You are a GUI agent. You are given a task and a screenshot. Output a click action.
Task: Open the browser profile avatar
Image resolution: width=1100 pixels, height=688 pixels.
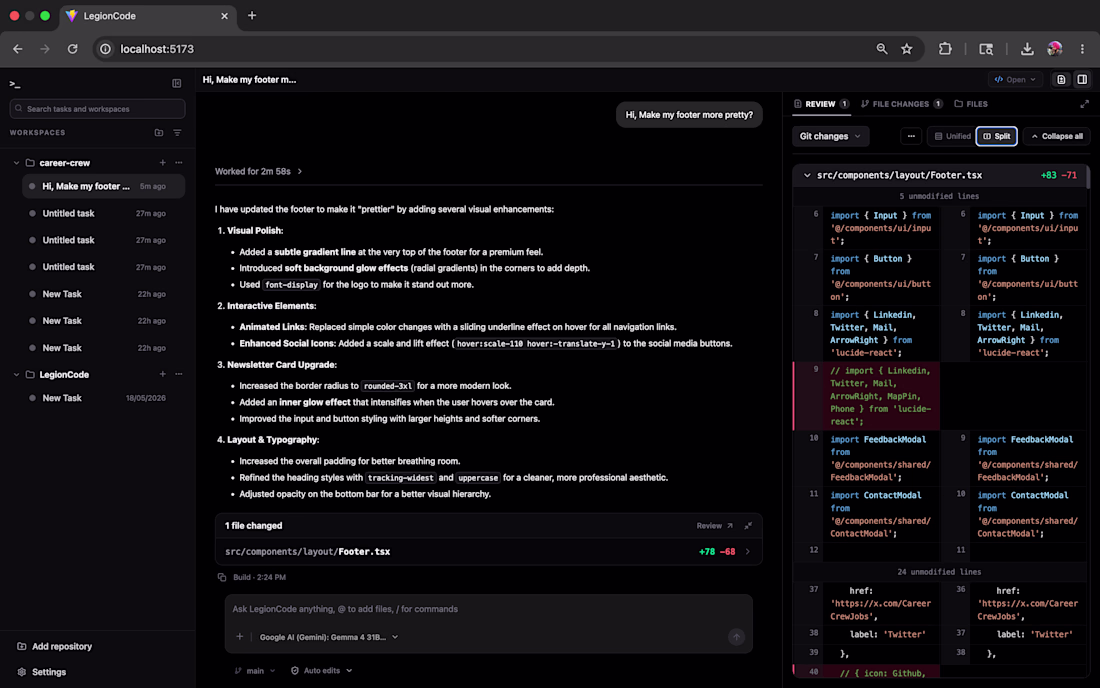pos(1054,49)
